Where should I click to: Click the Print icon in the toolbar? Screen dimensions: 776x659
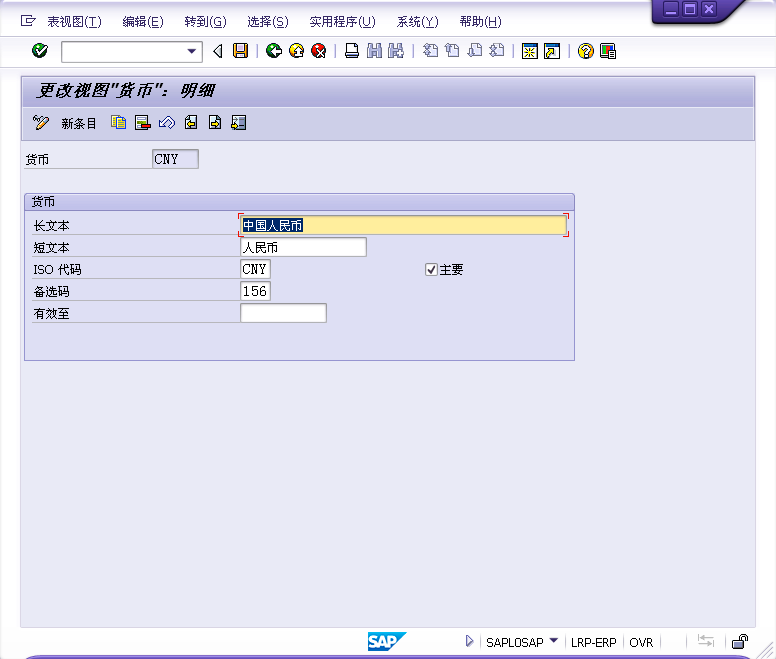[352, 51]
